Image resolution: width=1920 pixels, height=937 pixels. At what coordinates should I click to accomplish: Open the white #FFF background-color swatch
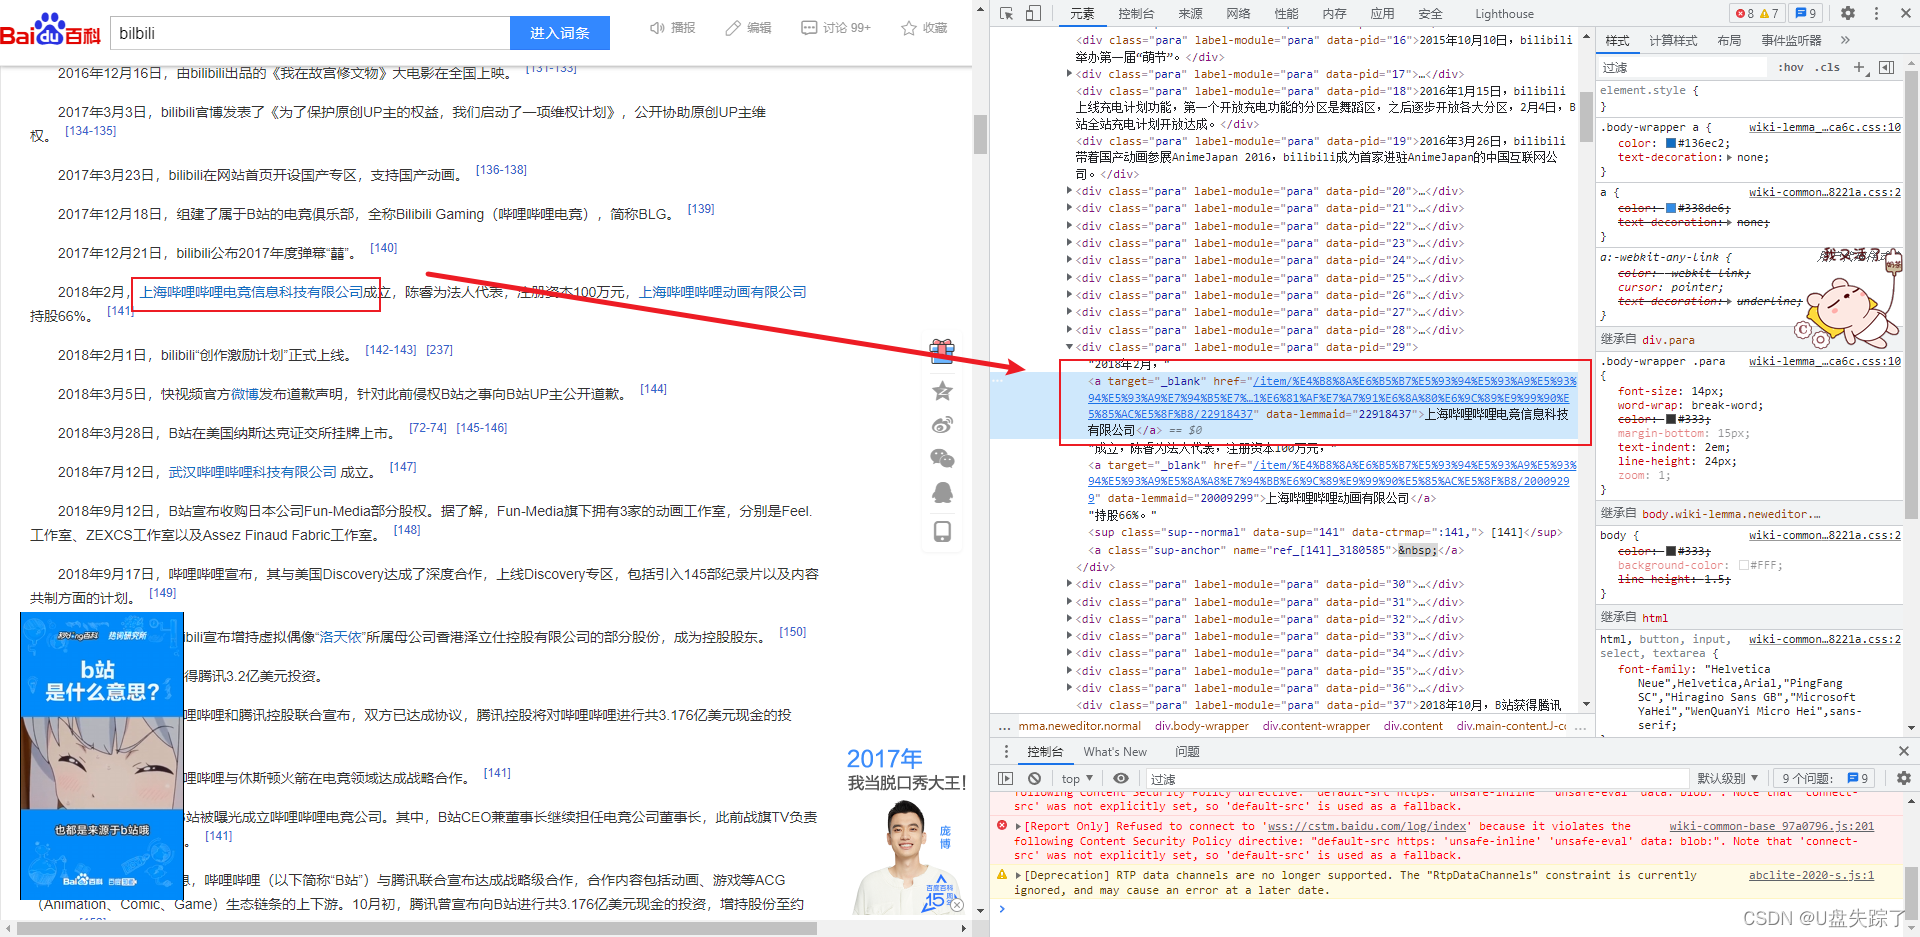[1743, 565]
